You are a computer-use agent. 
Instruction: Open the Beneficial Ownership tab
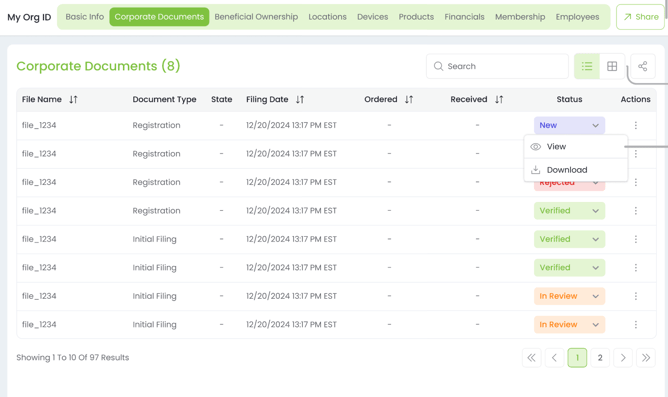point(256,17)
